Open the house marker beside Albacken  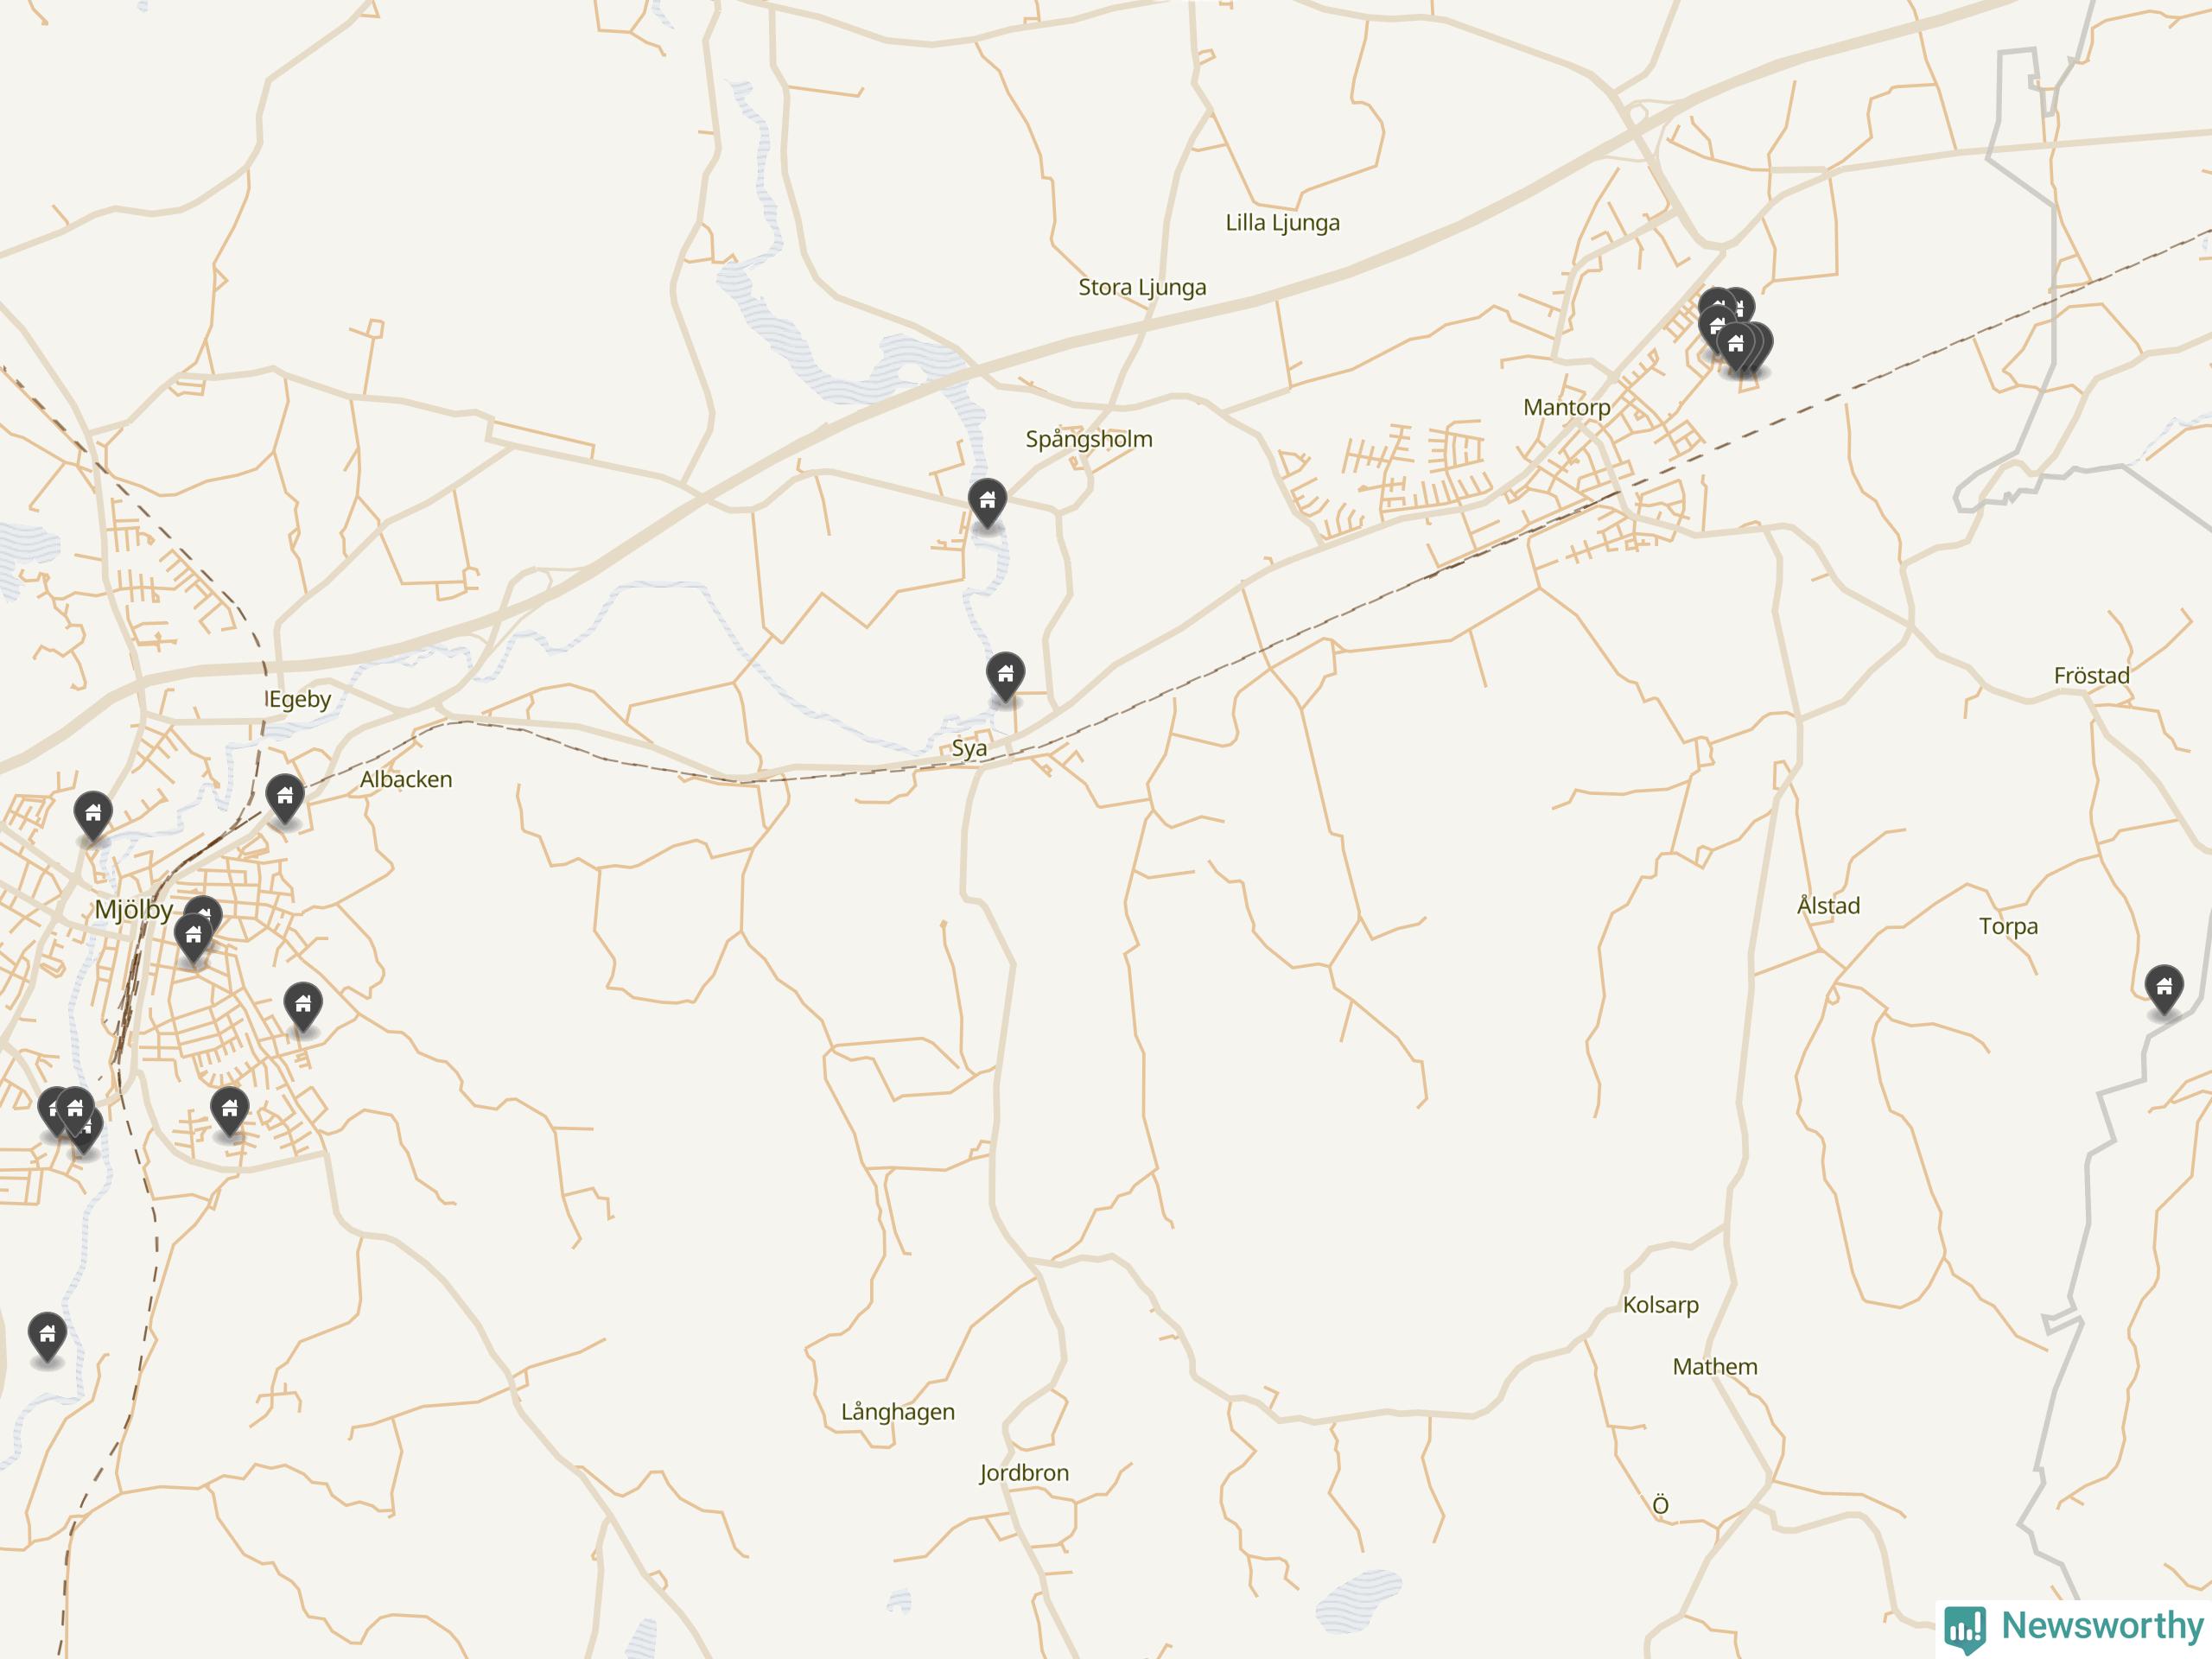pyautogui.click(x=285, y=799)
